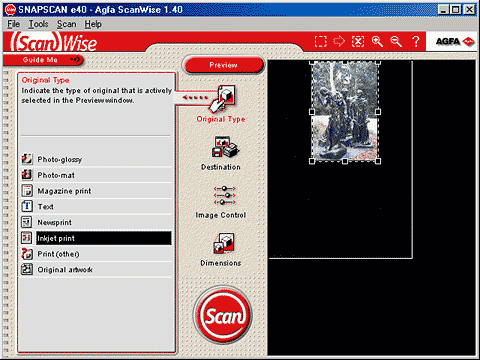Select Original artwork type
The width and height of the screenshot is (480, 360).
97,270
